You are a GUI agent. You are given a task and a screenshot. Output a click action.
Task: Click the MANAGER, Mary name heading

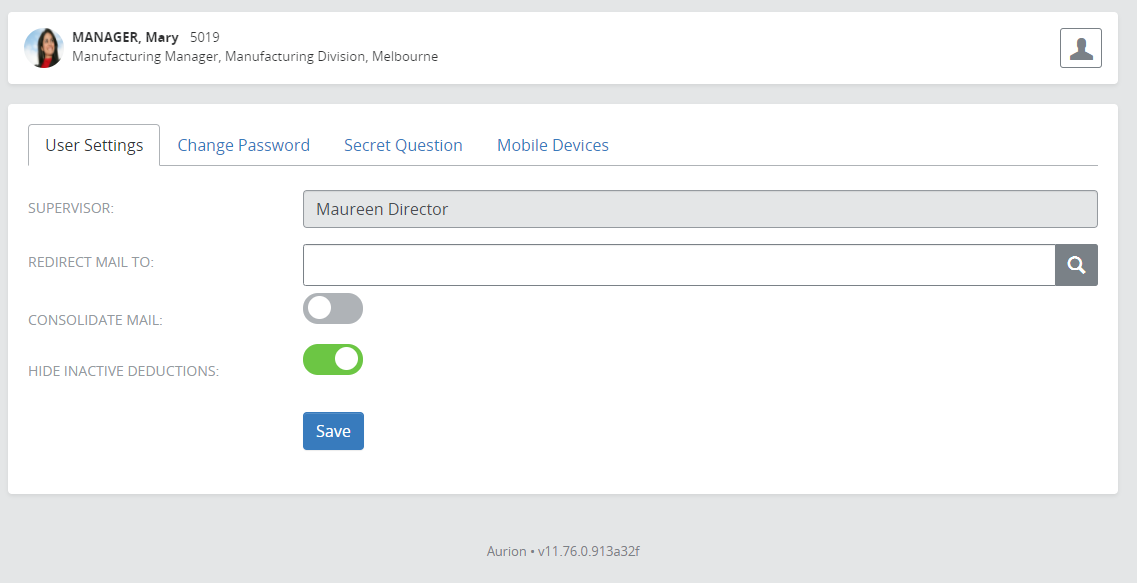(125, 38)
